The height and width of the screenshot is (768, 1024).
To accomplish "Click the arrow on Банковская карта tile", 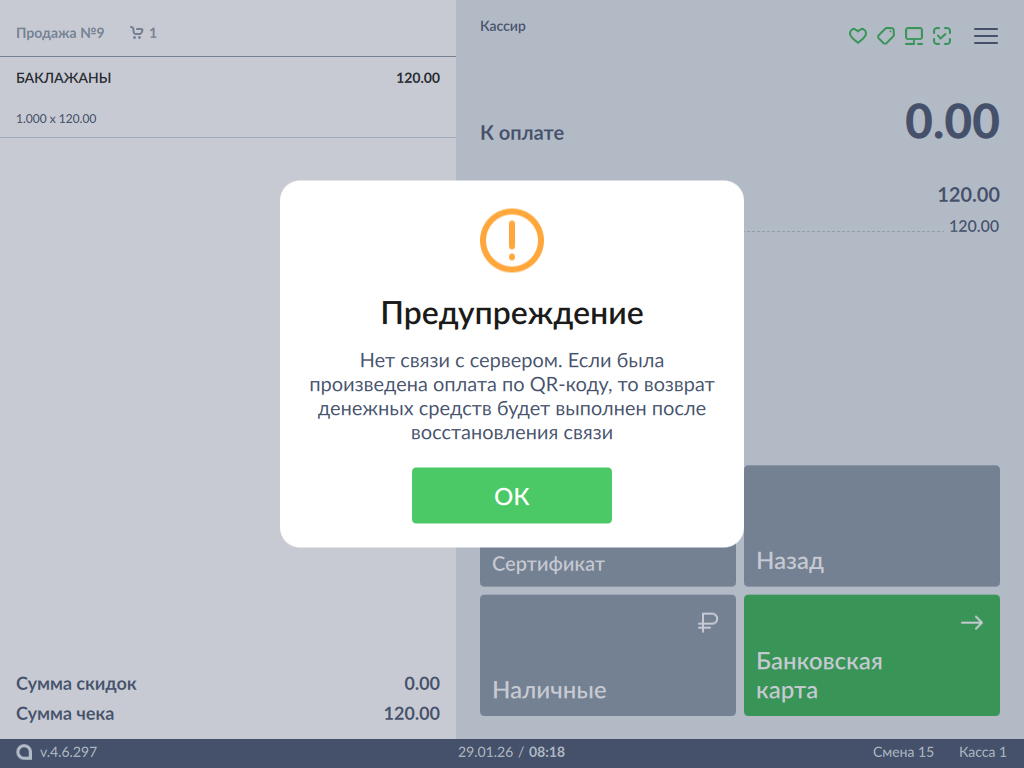I will (x=971, y=623).
